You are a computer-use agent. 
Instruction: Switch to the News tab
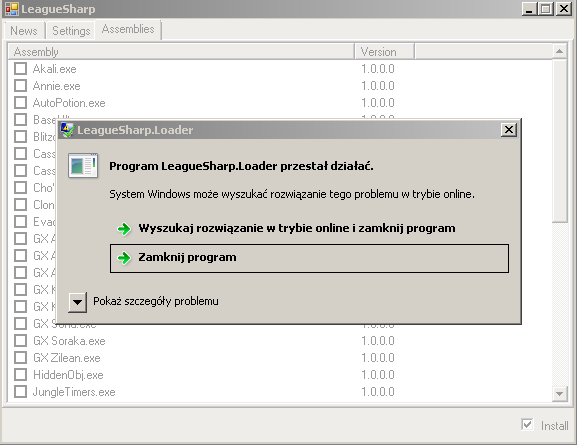click(x=24, y=31)
